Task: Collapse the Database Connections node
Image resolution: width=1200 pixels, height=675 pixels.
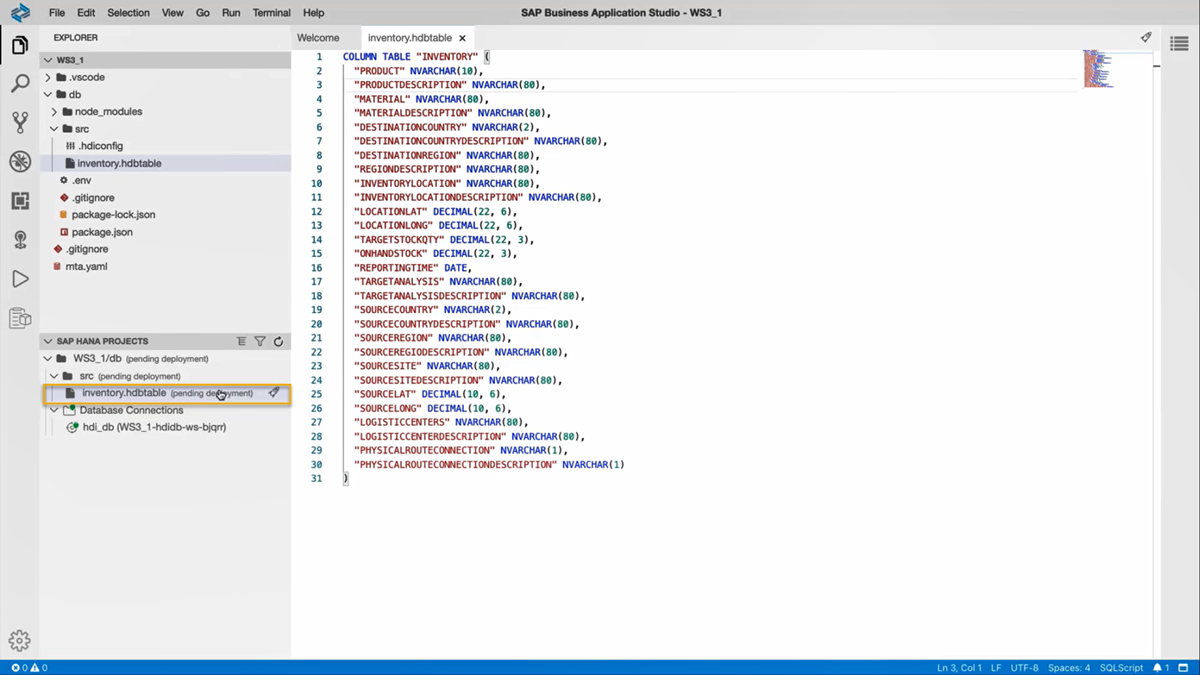Action: point(54,410)
